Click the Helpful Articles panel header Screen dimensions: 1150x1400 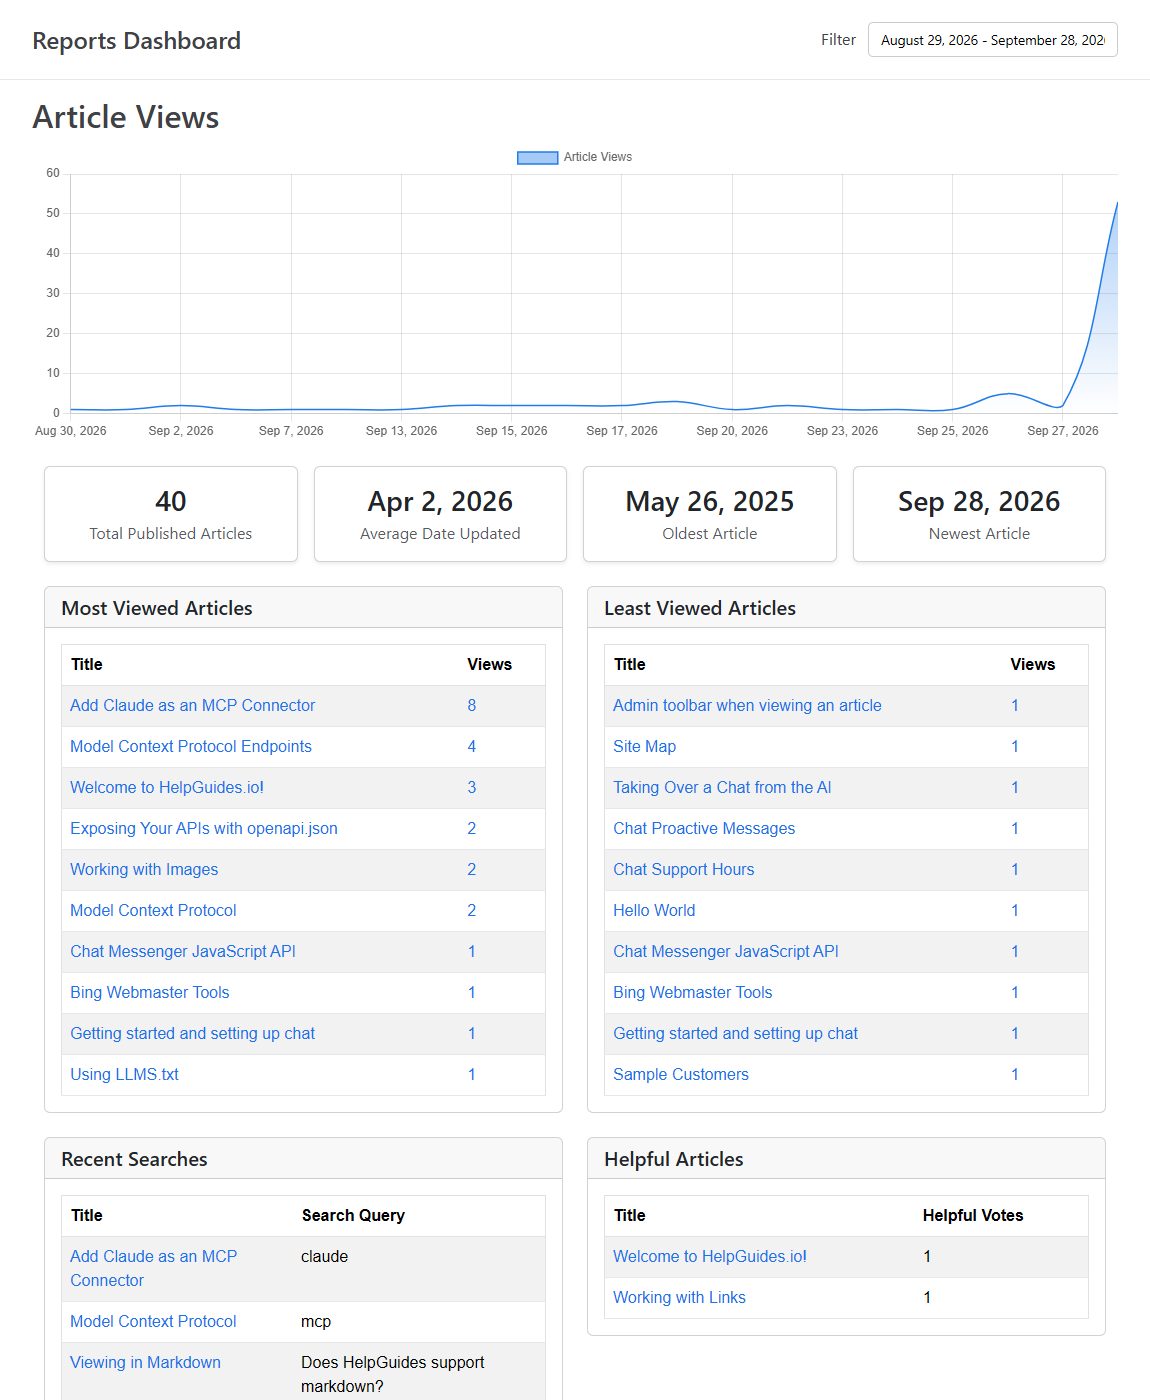pos(846,1159)
